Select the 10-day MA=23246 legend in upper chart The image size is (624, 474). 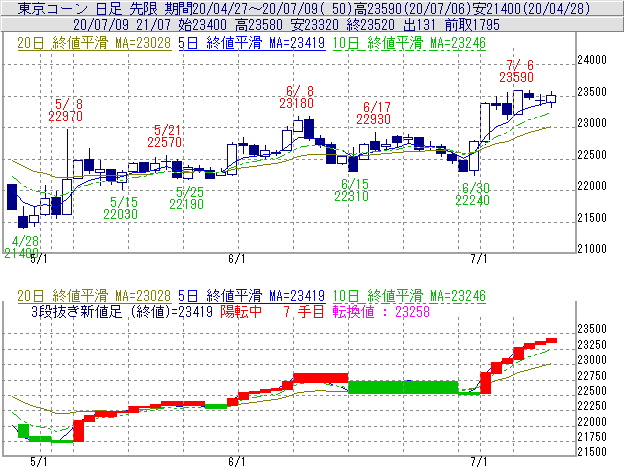tap(409, 43)
